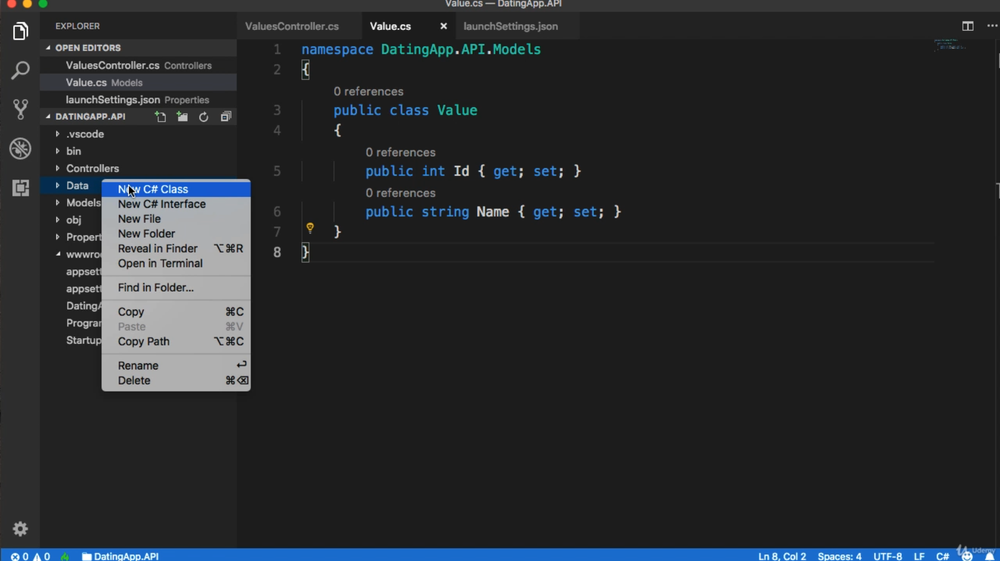This screenshot has width=1000, height=561.
Task: Open the Debug view icon
Action: click(20, 149)
